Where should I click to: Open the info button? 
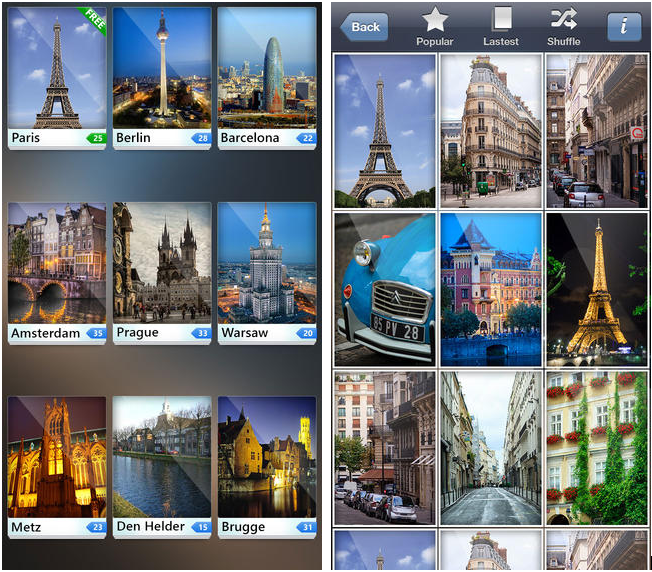[624, 27]
